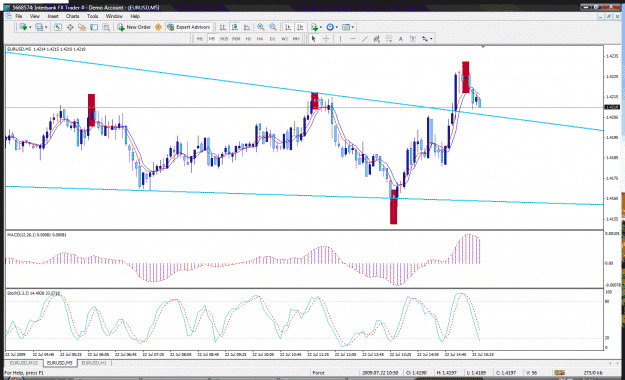Zoom in on the chart

coord(261,27)
